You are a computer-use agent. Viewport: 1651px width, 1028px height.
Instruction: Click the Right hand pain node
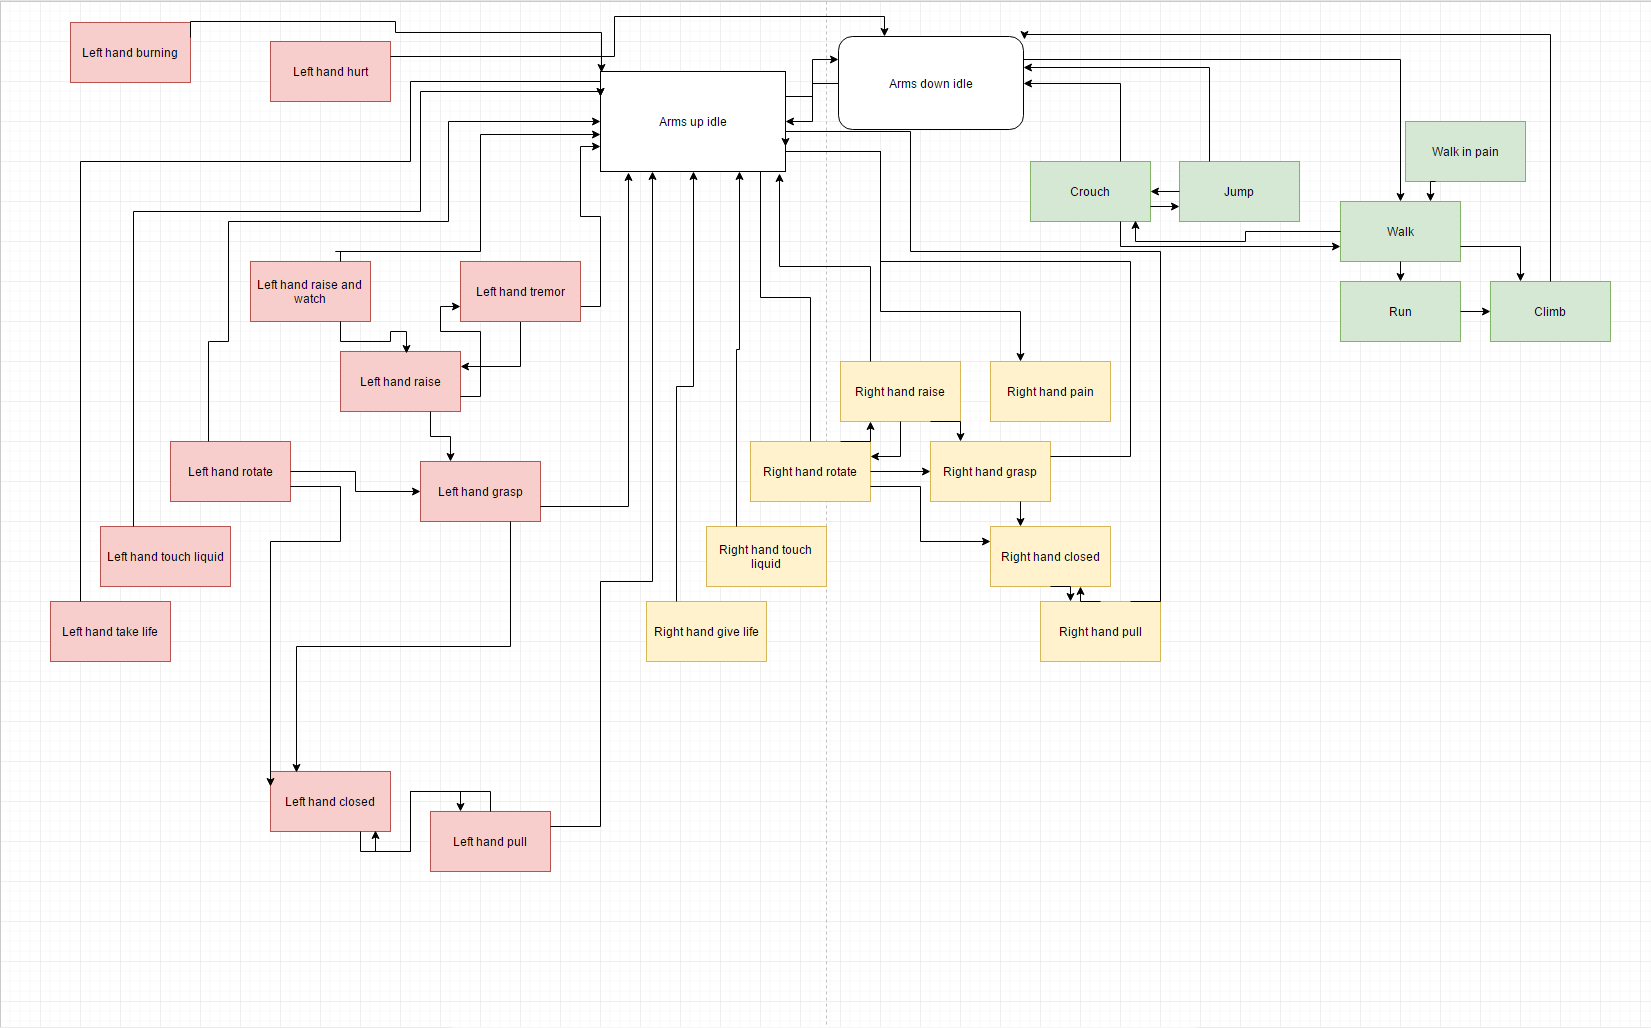(x=1050, y=391)
